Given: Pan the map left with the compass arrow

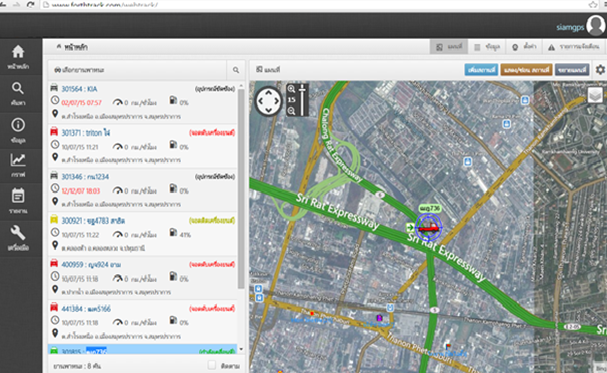Looking at the screenshot, I should tap(261, 101).
